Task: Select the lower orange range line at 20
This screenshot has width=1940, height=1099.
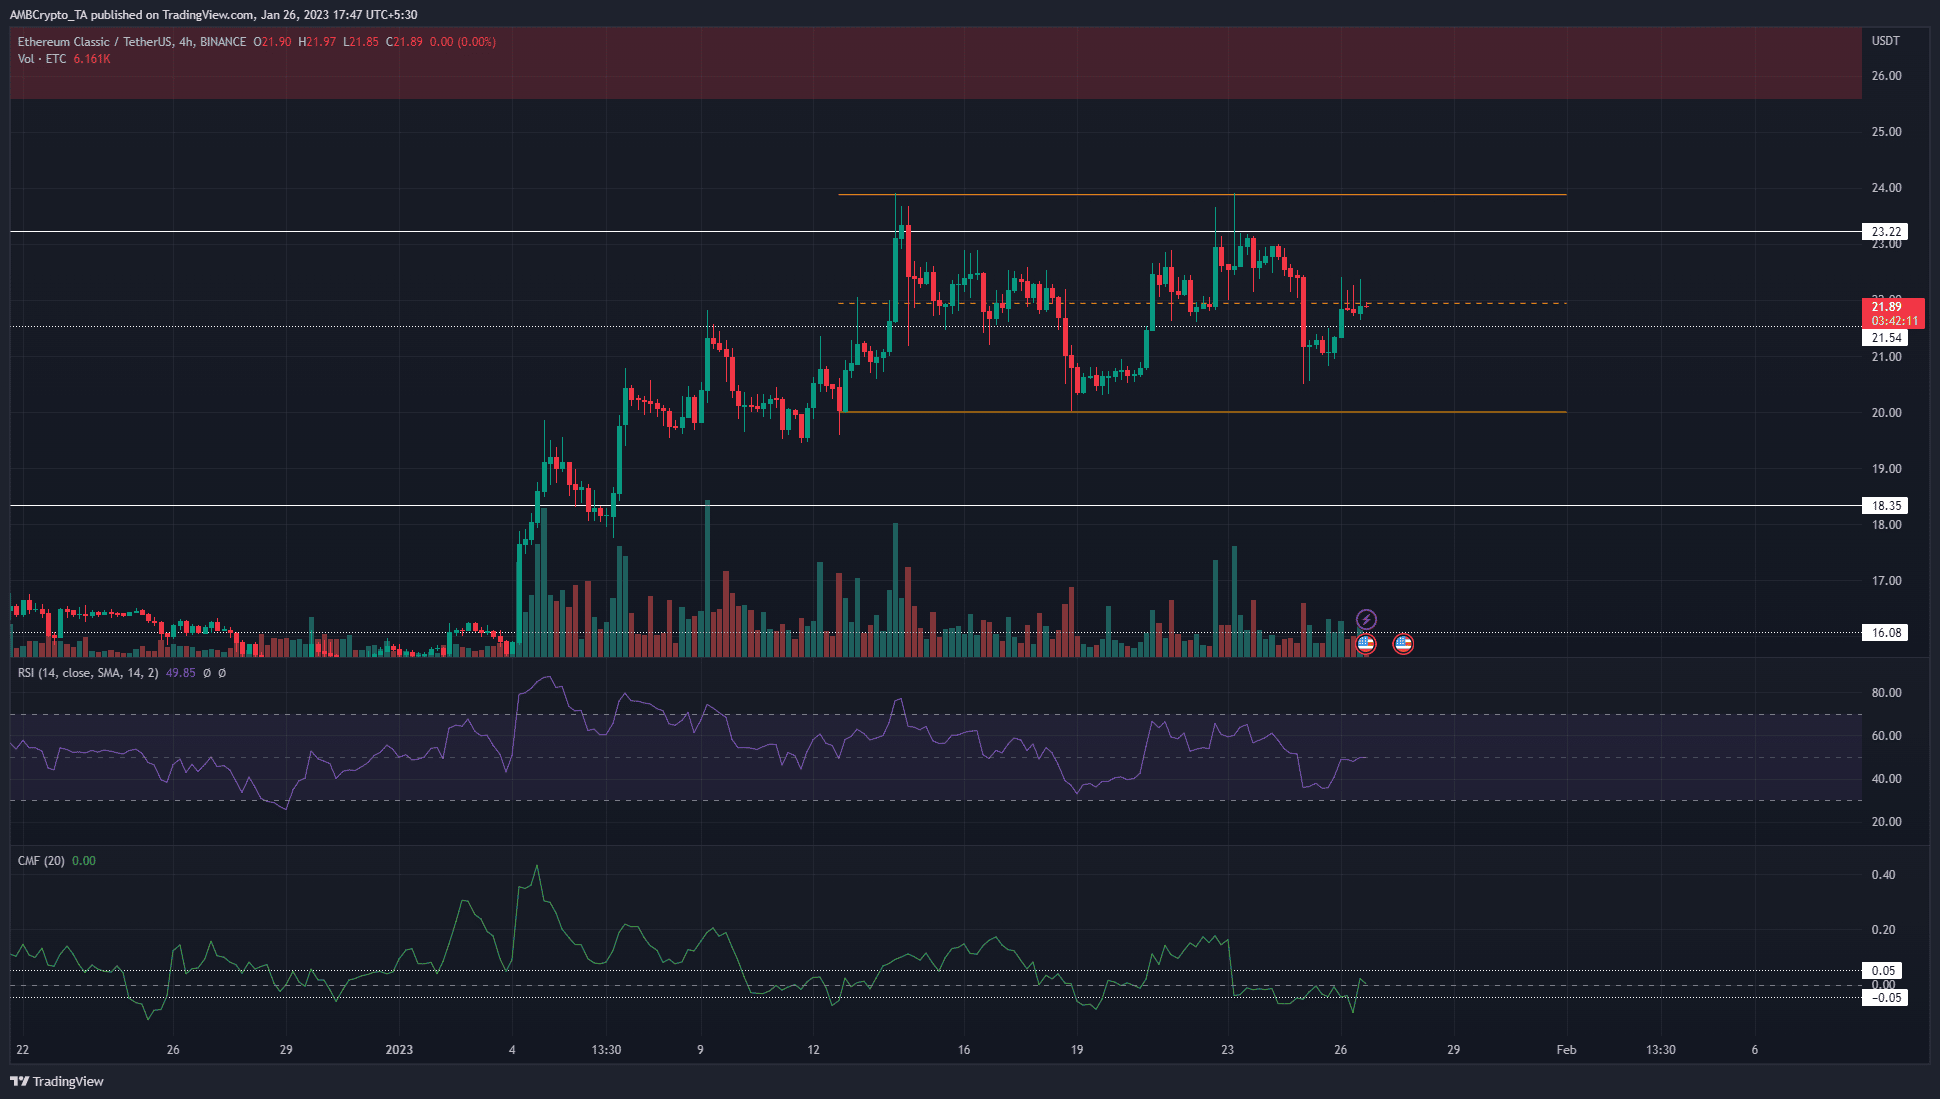Action: pyautogui.click(x=1202, y=412)
